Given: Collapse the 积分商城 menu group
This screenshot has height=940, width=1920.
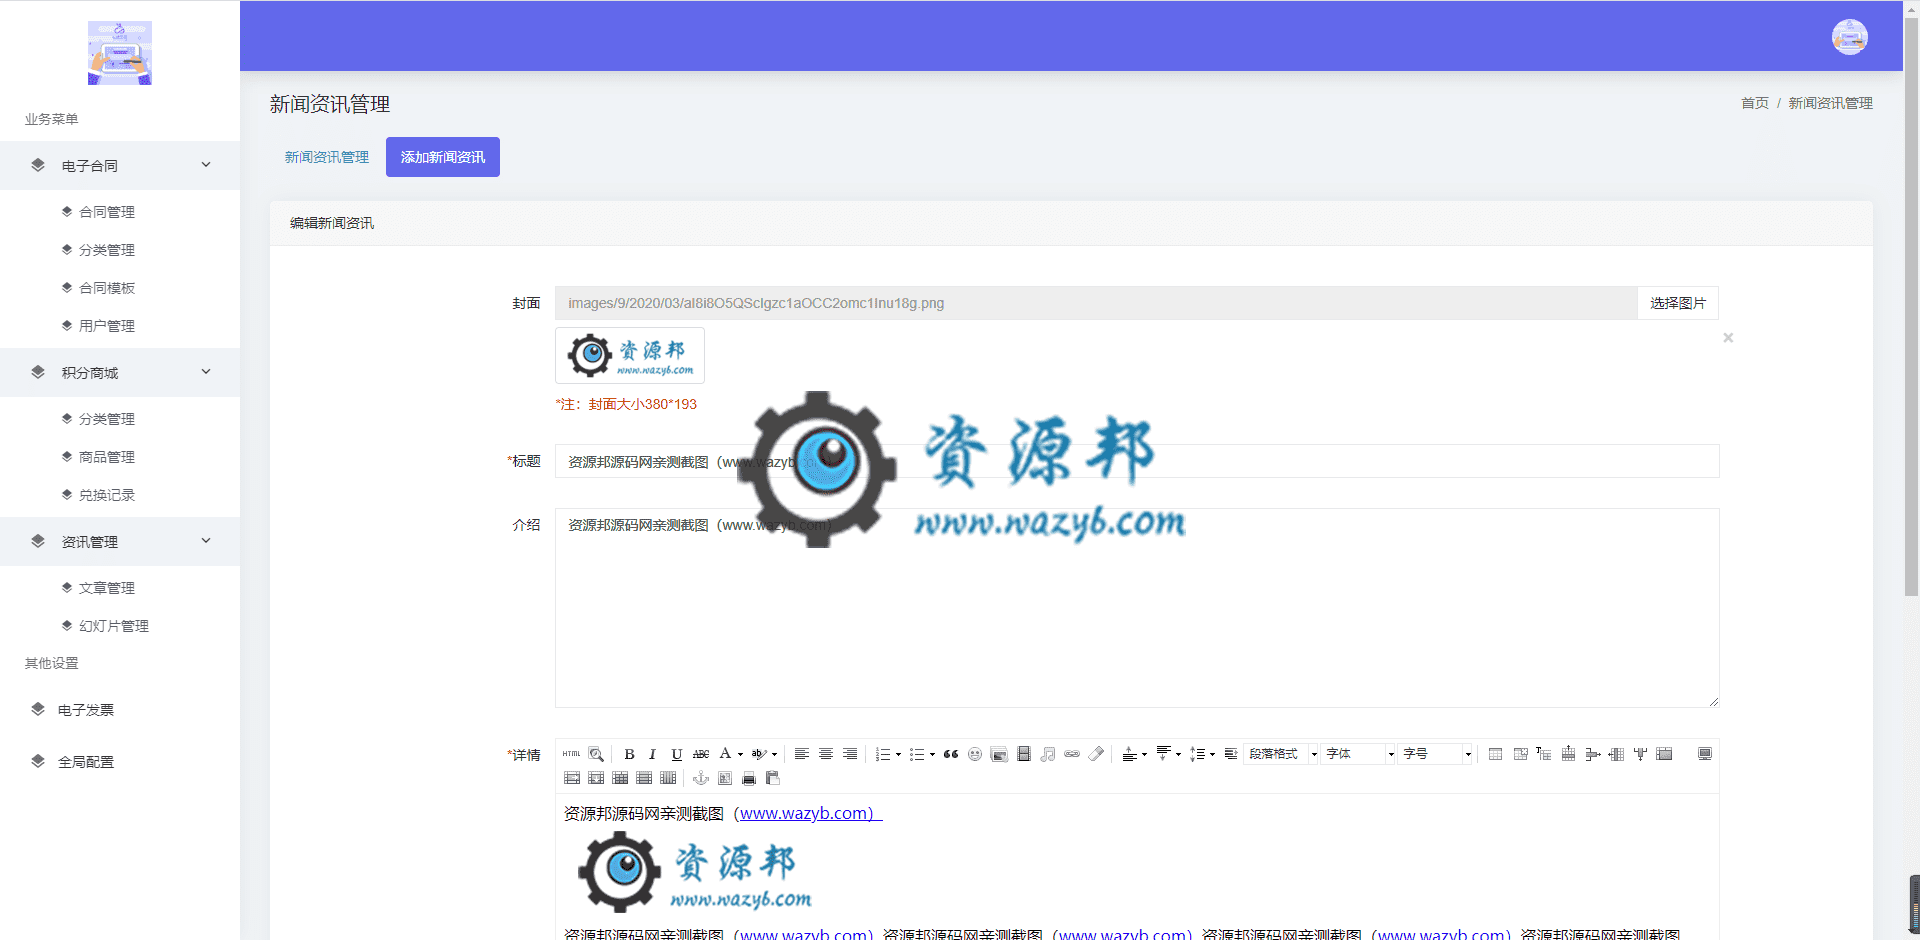Looking at the screenshot, I should click(x=120, y=372).
